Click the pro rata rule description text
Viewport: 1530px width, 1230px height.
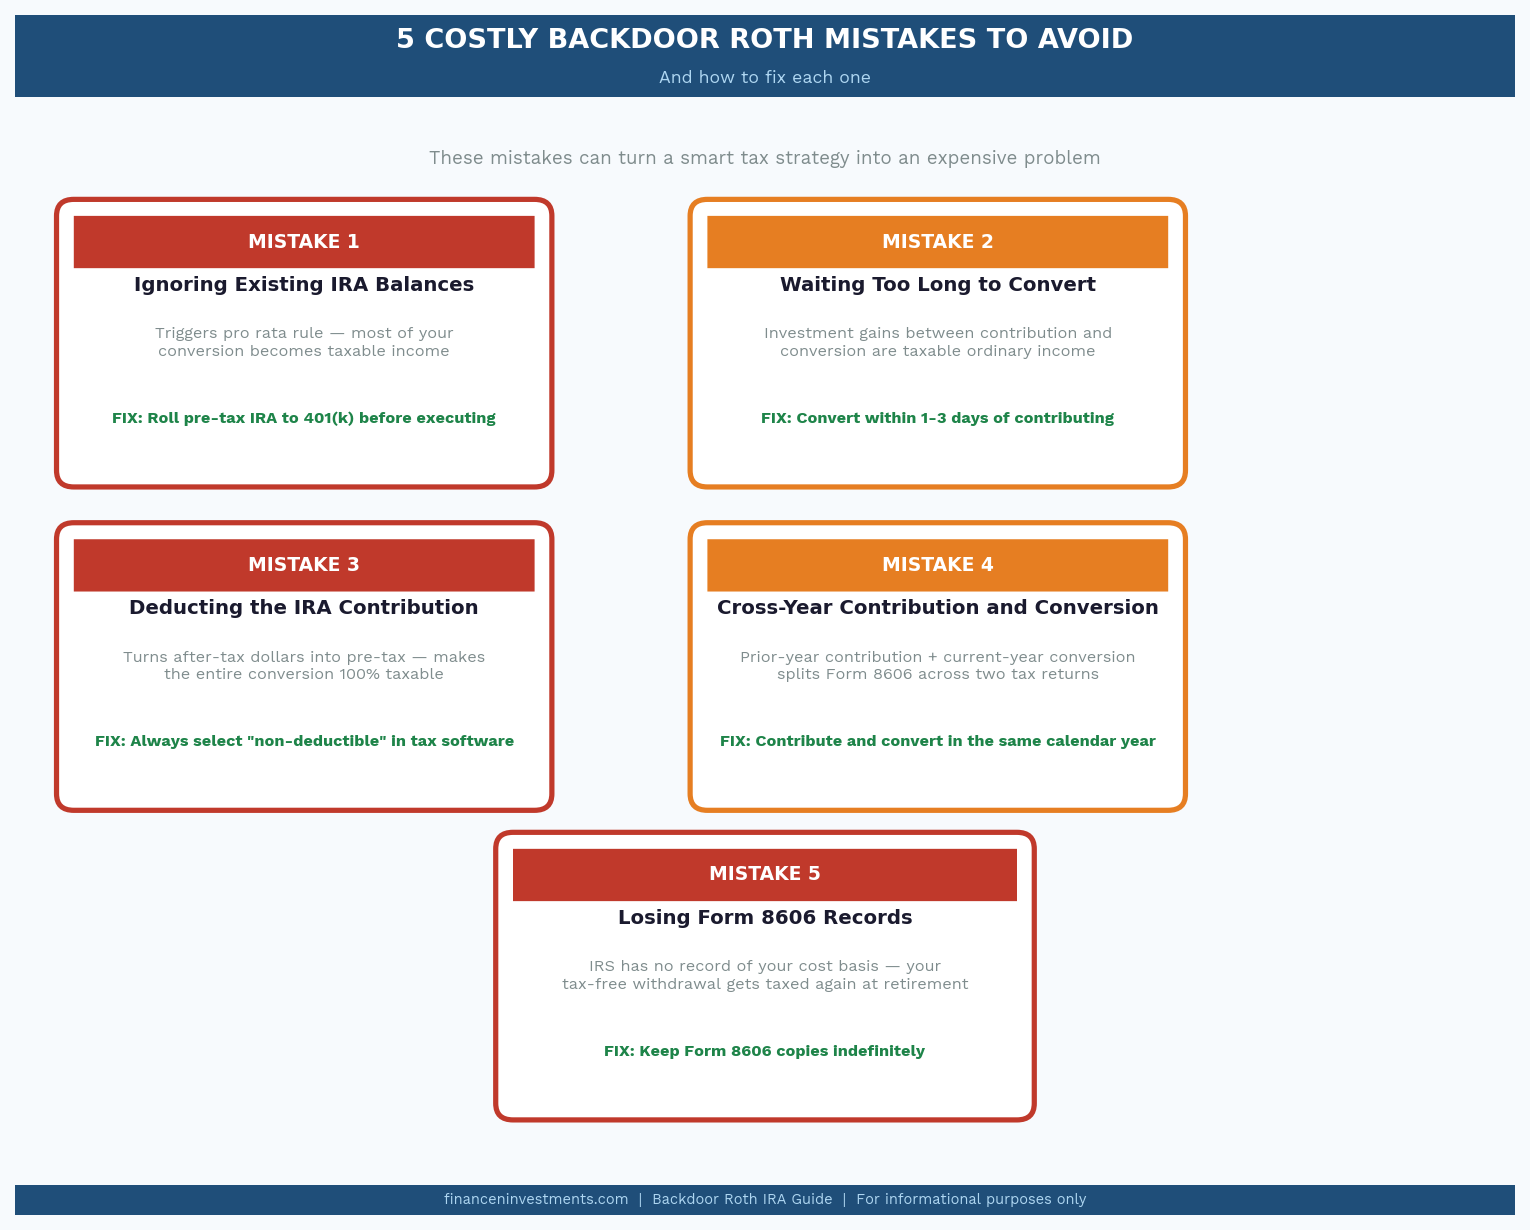coord(304,342)
